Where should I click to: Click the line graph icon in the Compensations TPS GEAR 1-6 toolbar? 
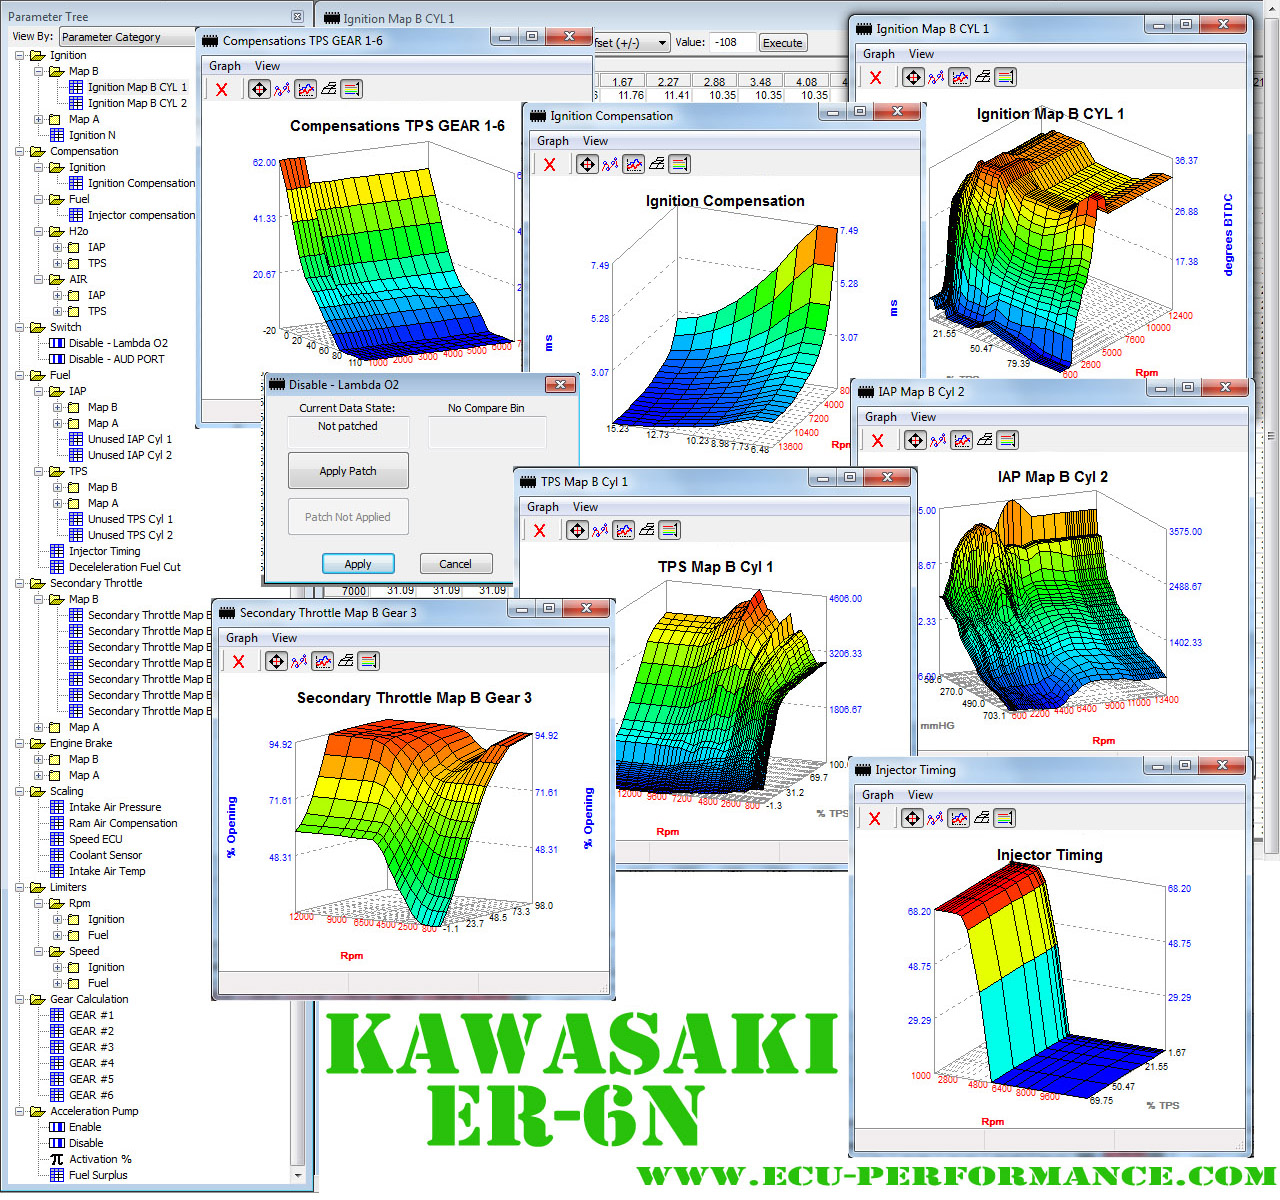[x=282, y=90]
